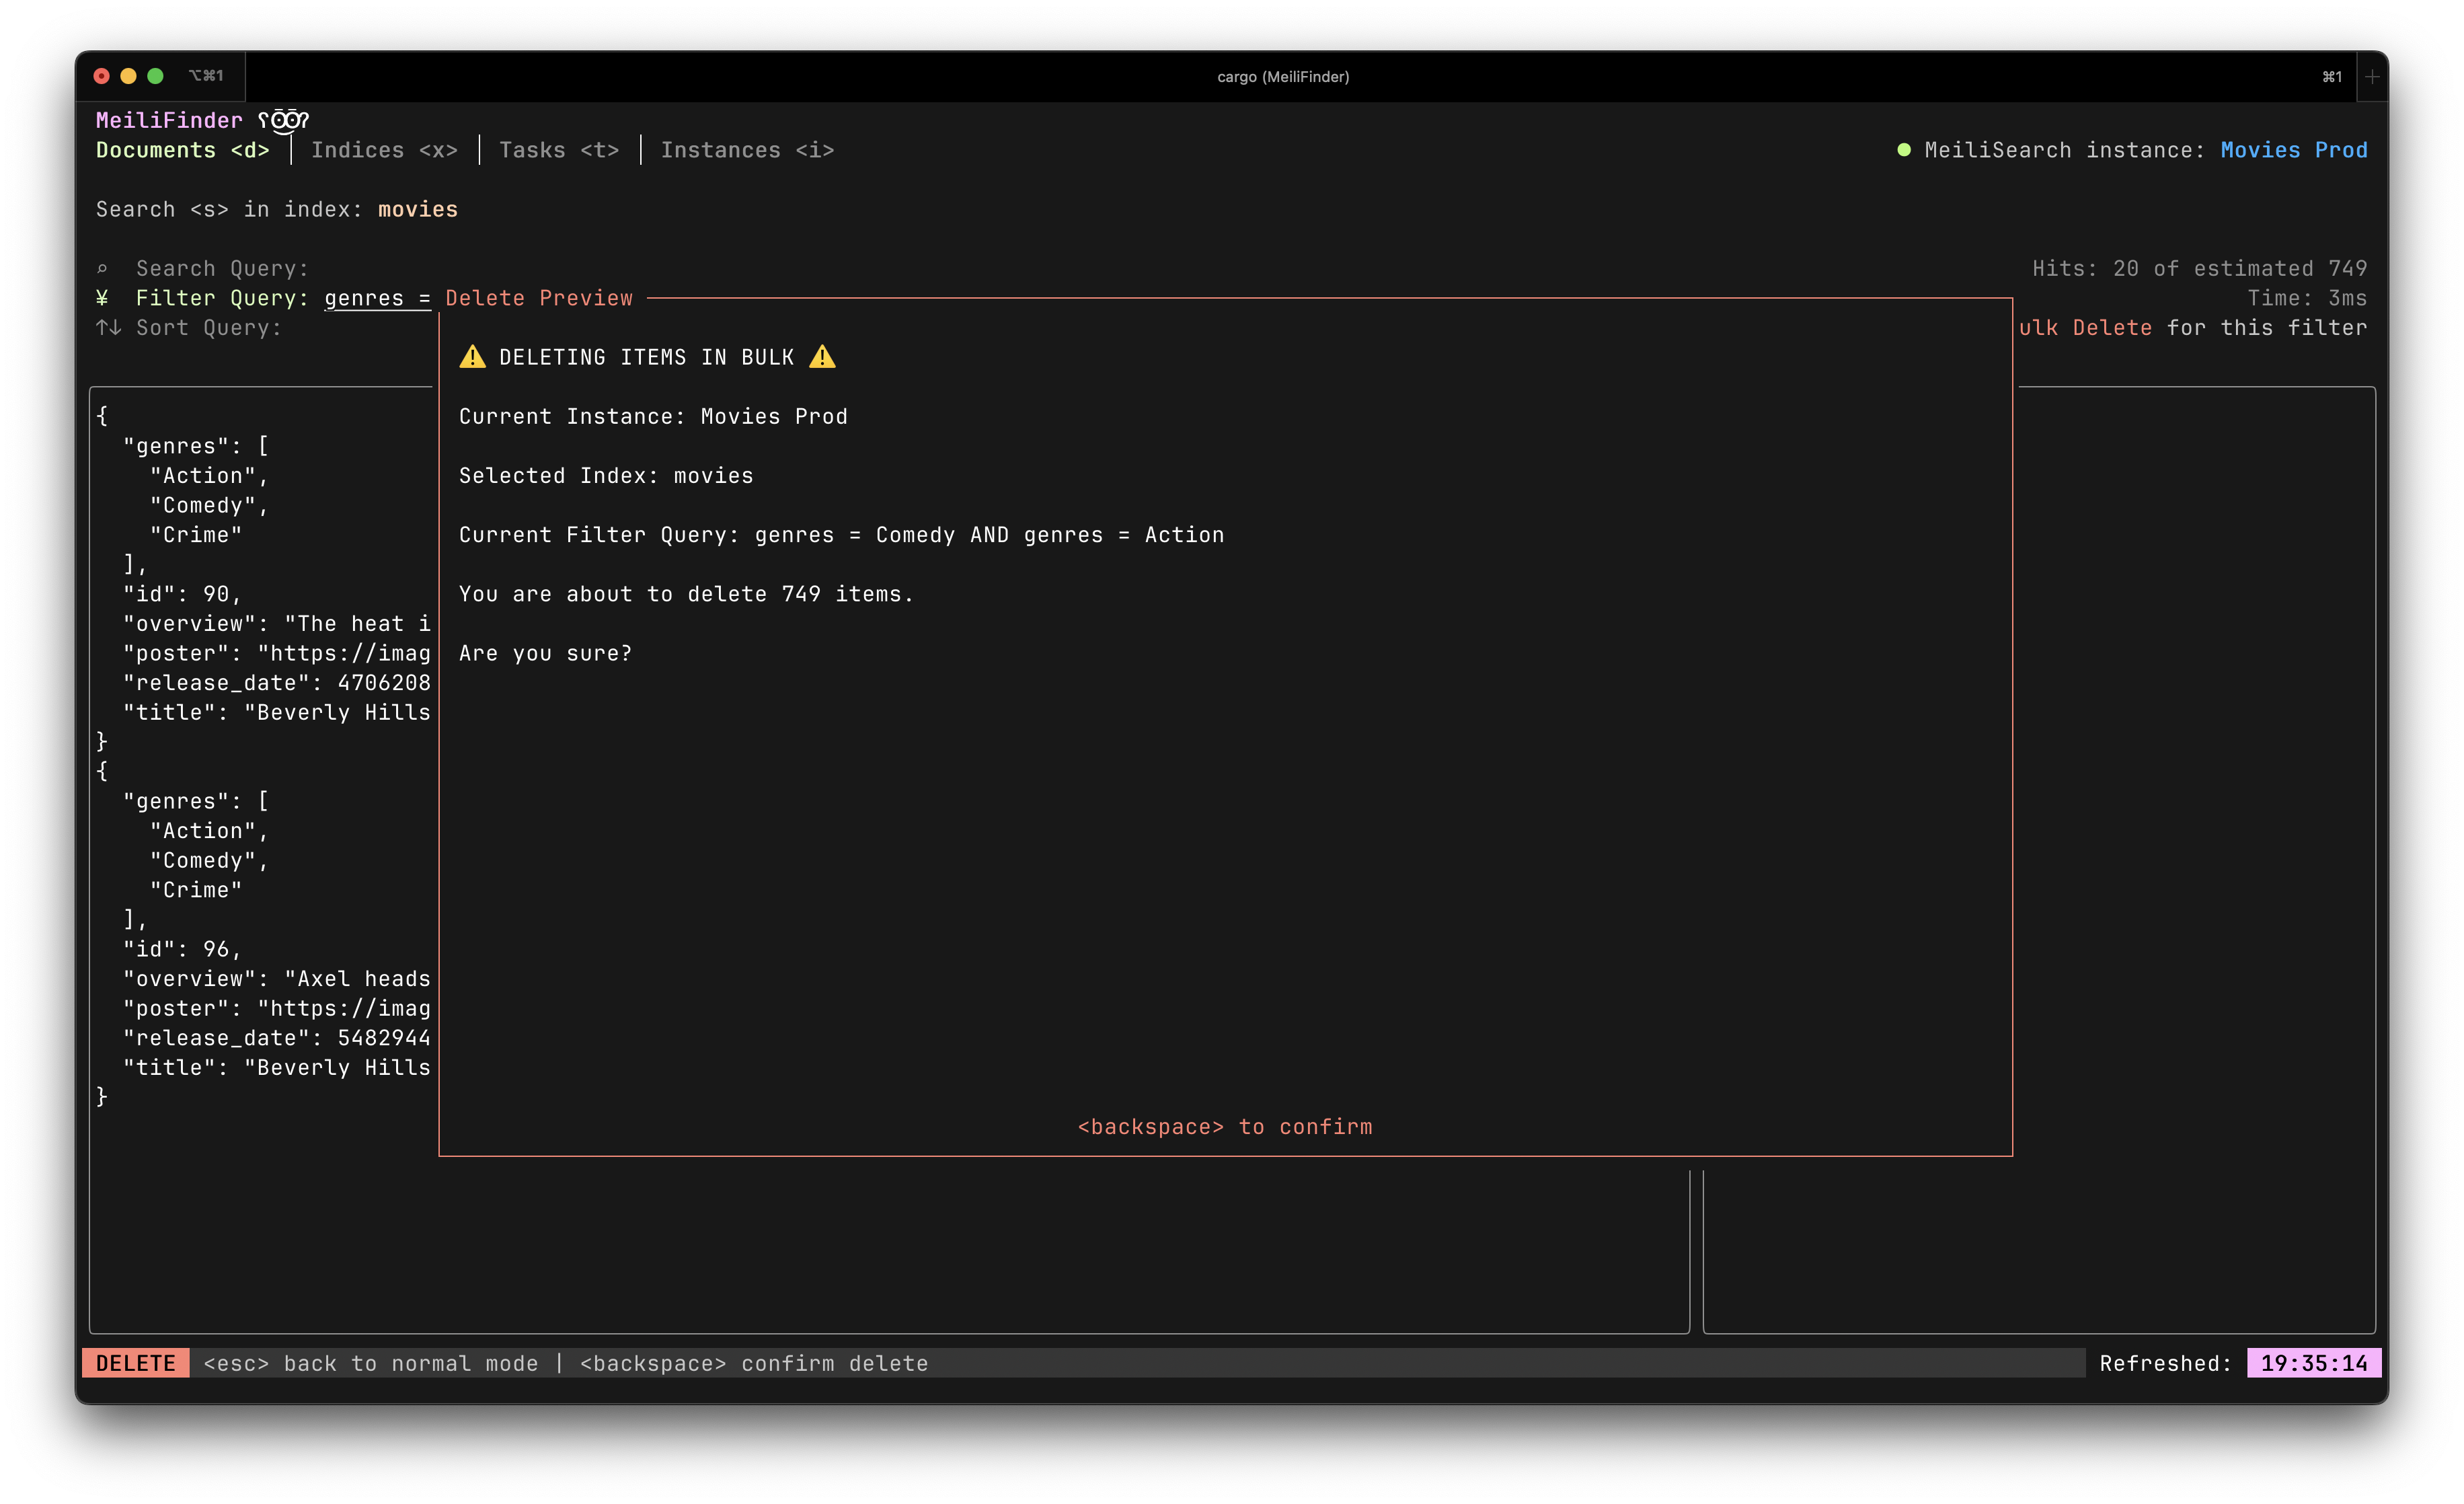
Task: Click the overview 'The heat i' line
Action: tap(277, 624)
